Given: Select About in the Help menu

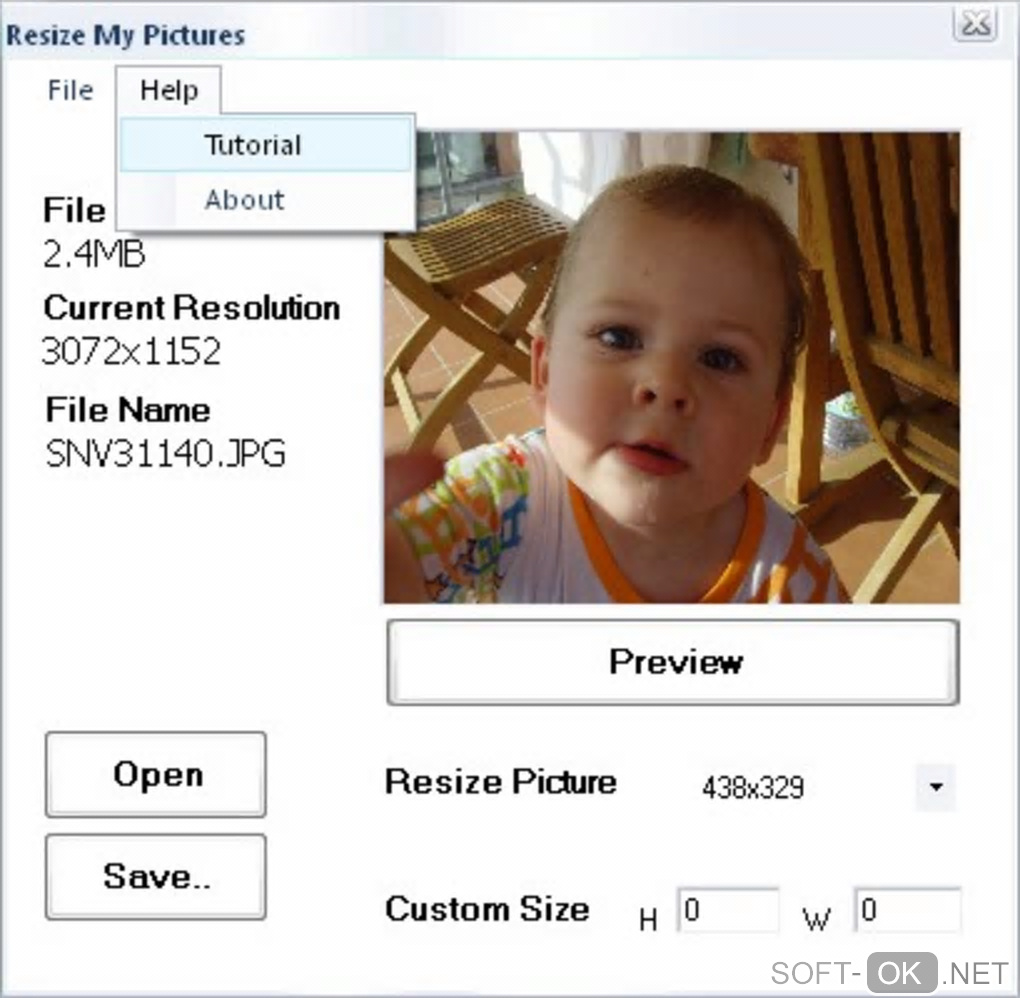Looking at the screenshot, I should (266, 200).
